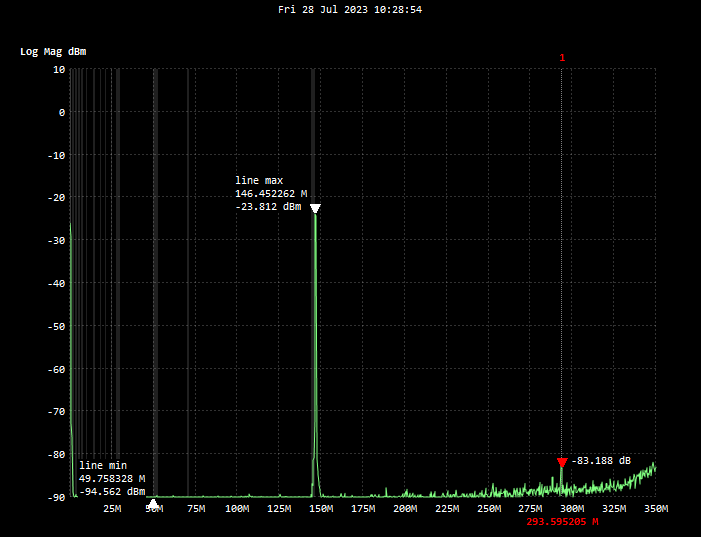Select the 146.452262 M line max frequency
This screenshot has width=701, height=537.
tap(271, 193)
